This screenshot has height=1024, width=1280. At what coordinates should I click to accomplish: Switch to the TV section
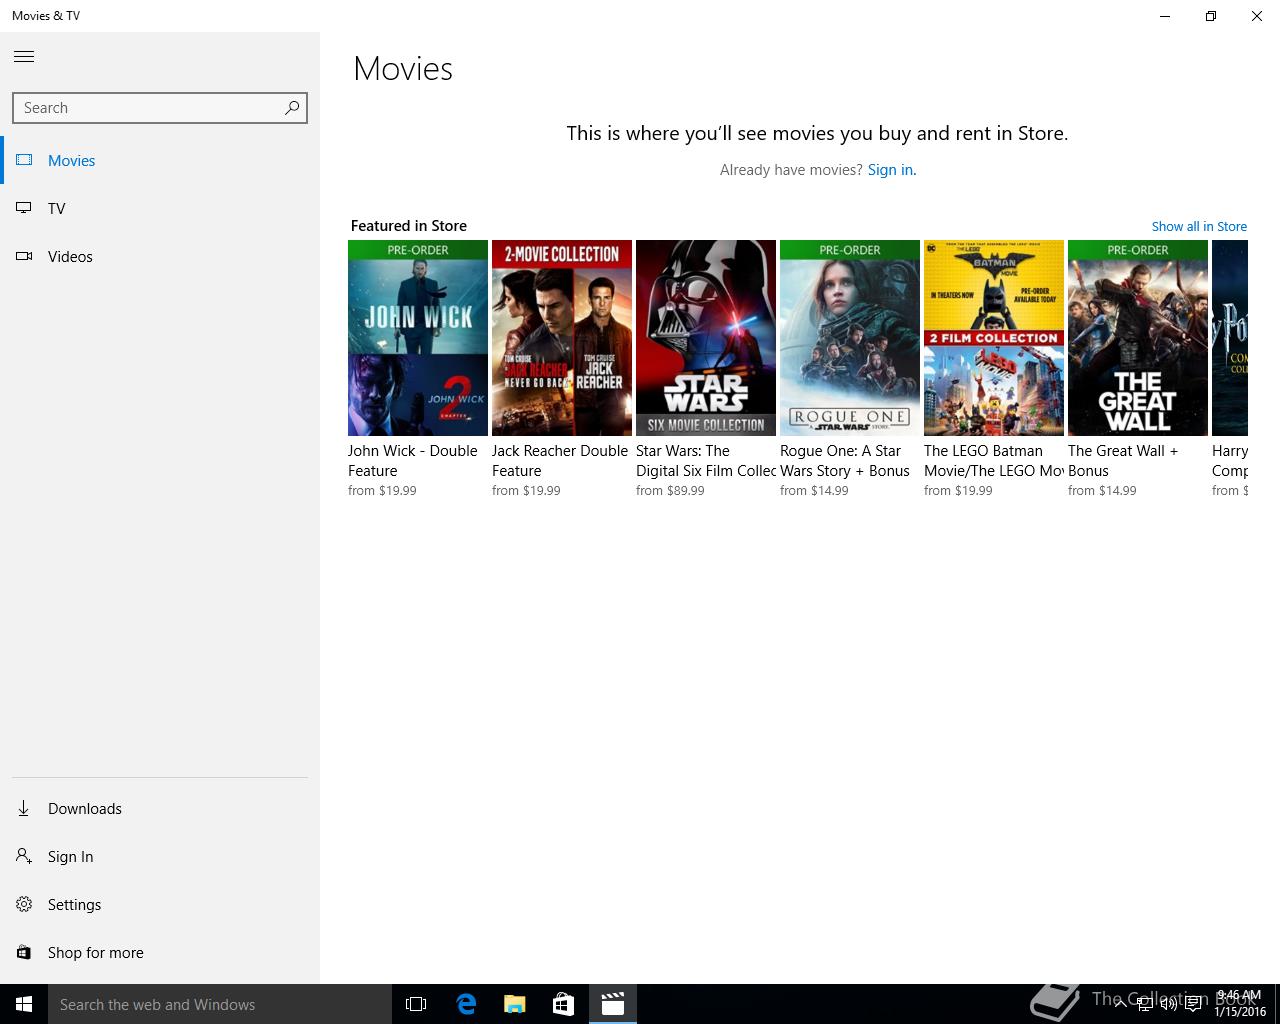160,208
